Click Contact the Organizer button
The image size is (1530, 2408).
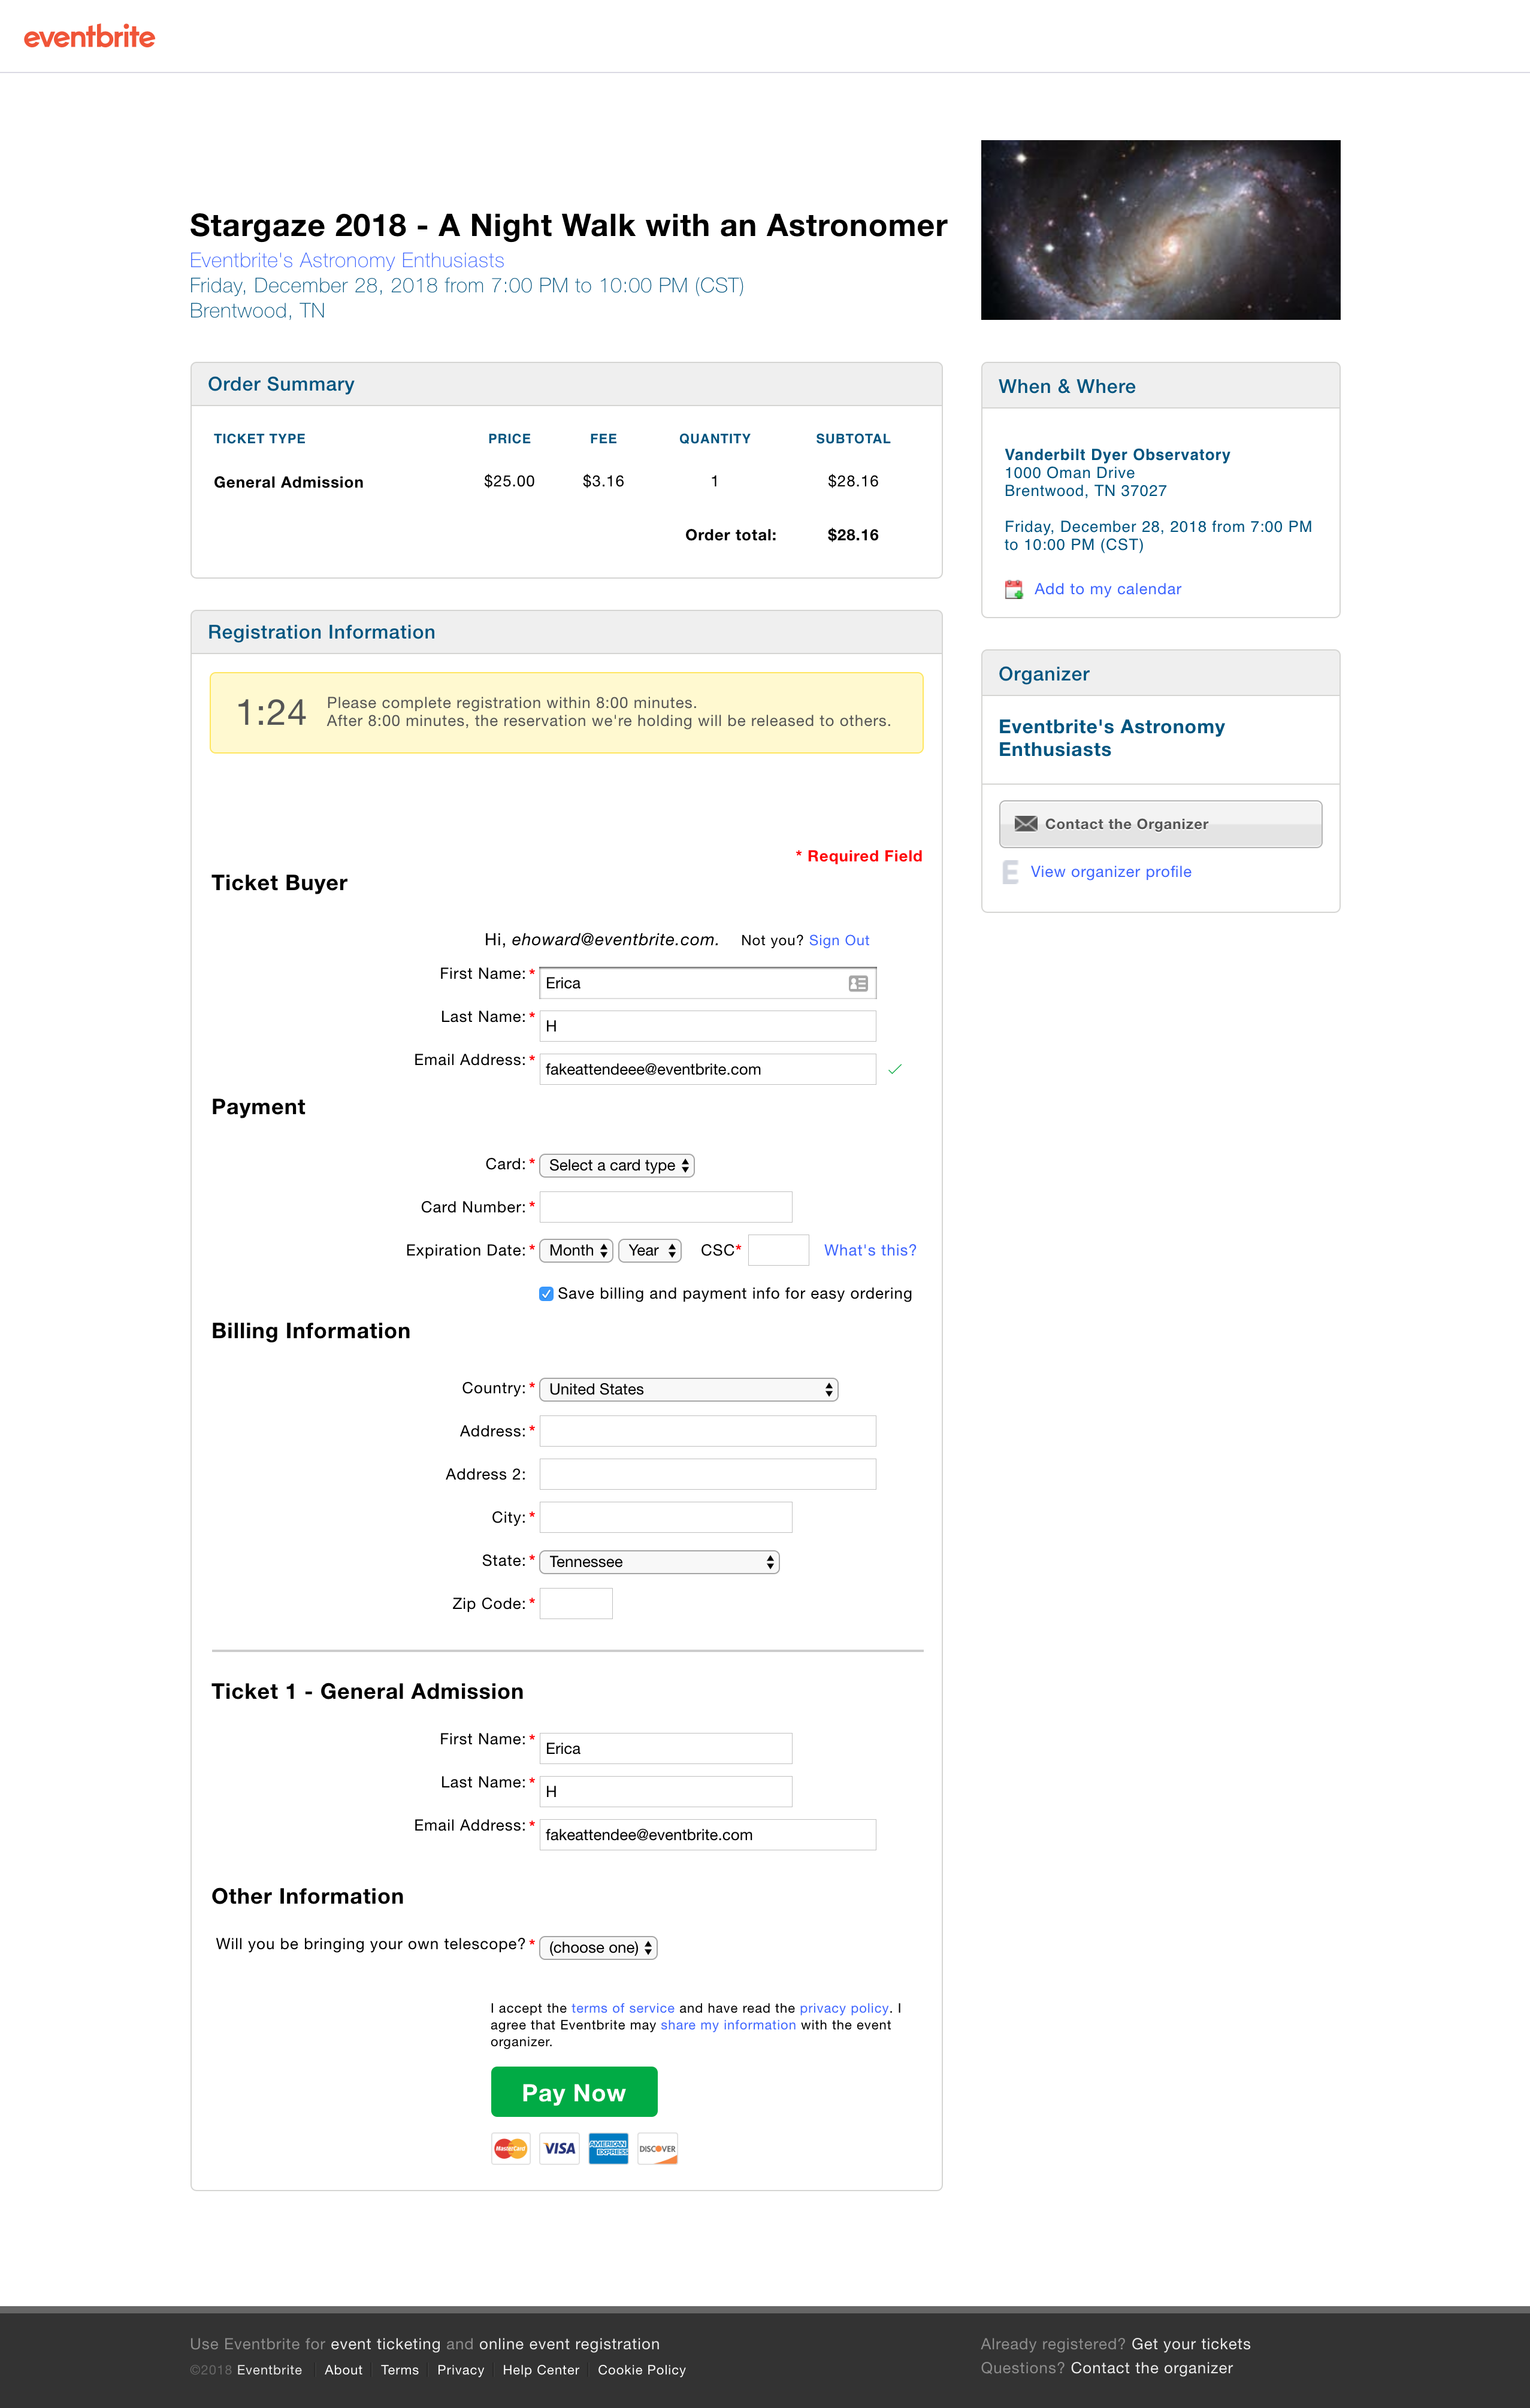tap(1160, 824)
